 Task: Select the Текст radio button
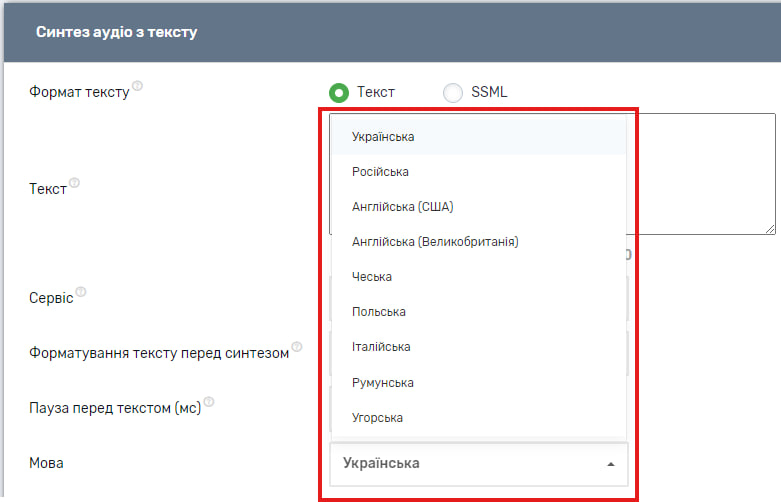[339, 92]
